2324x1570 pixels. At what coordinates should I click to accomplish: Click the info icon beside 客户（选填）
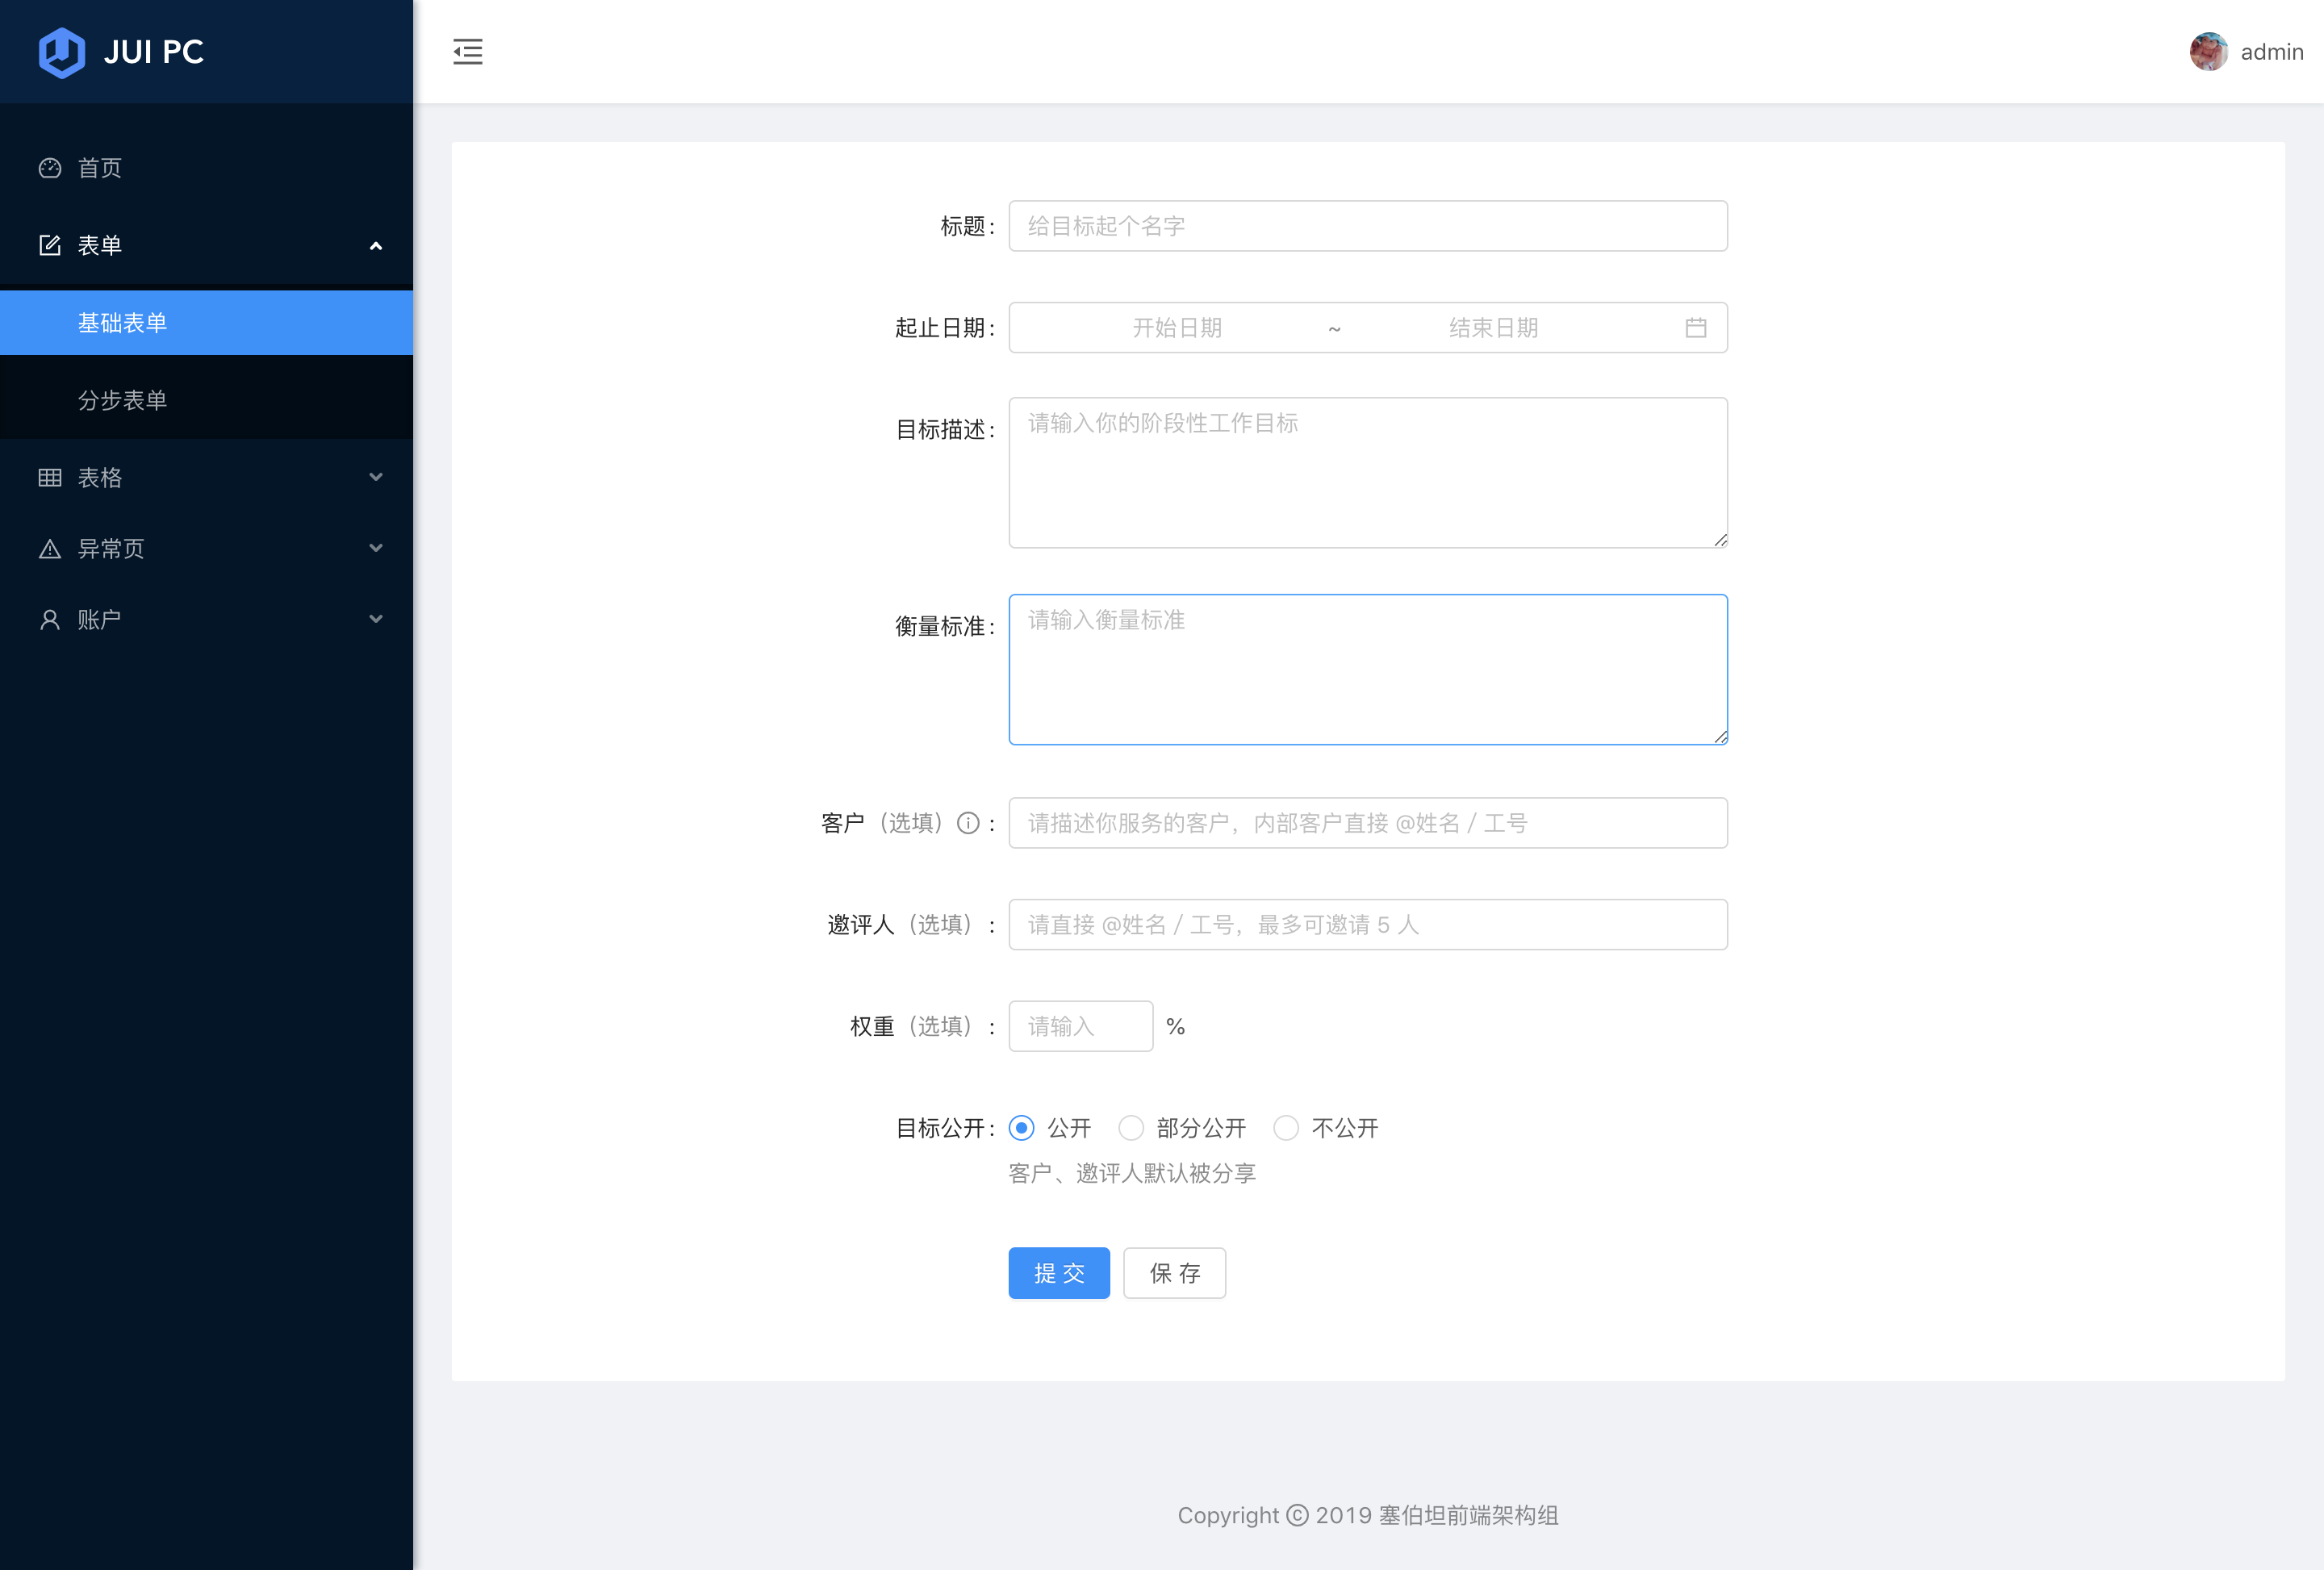click(968, 823)
